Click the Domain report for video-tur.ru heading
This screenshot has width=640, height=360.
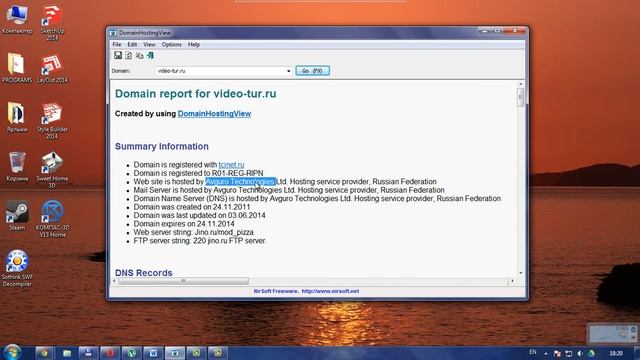(196, 93)
